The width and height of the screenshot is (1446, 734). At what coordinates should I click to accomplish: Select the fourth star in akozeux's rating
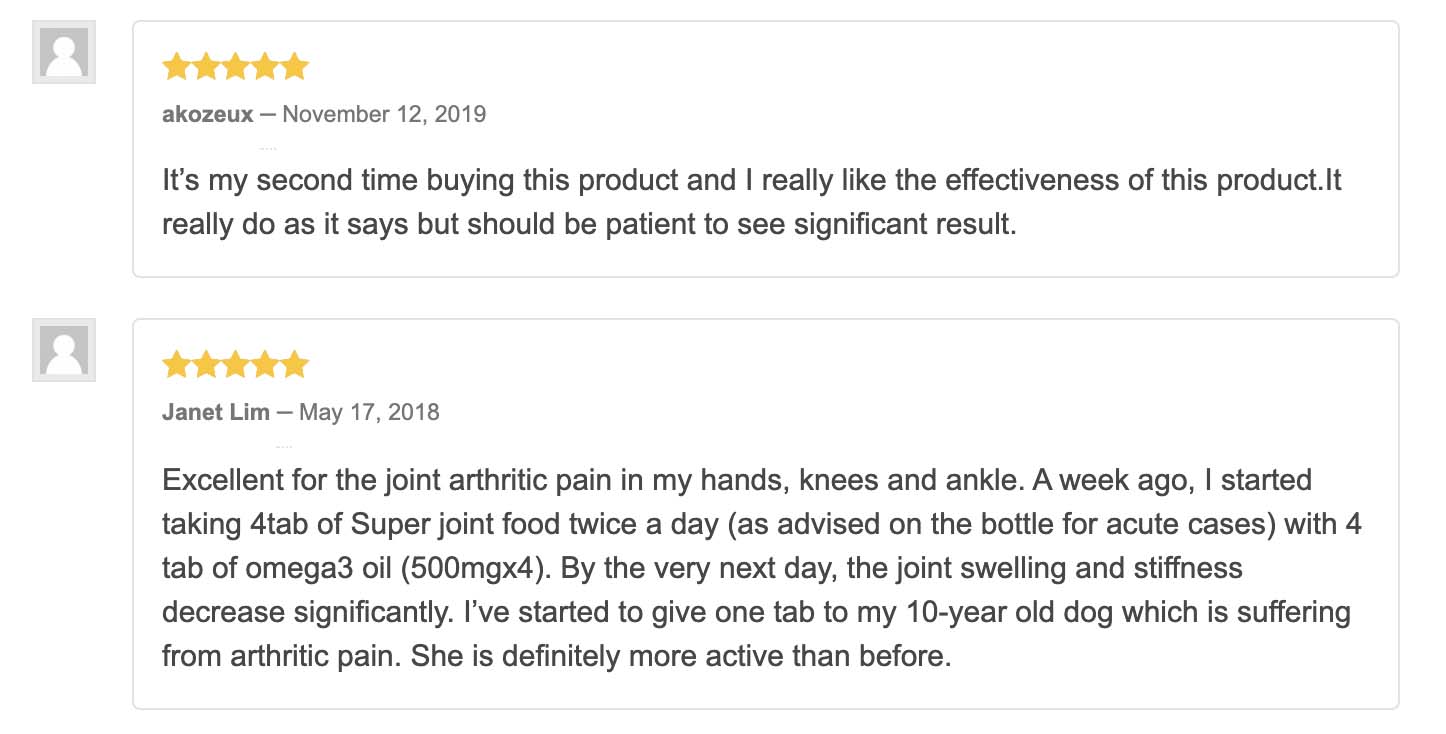tap(265, 67)
